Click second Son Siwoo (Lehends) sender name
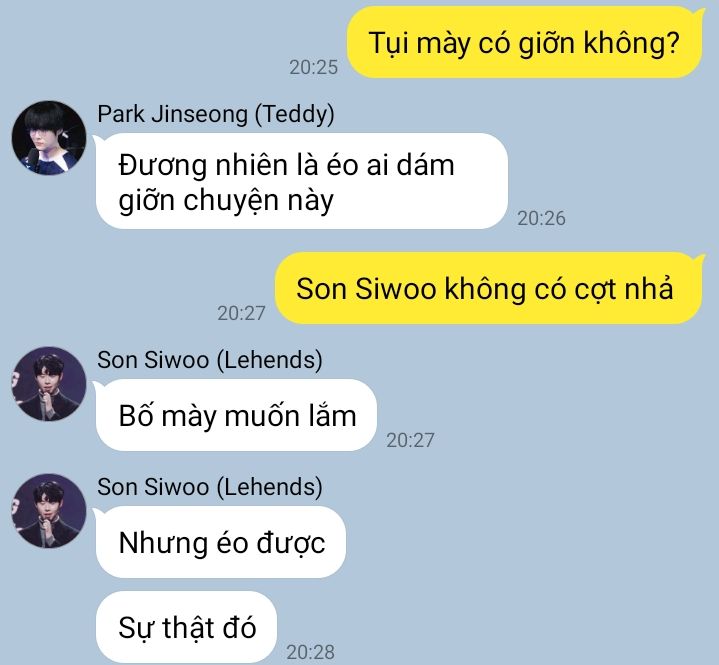The height and width of the screenshot is (665, 719). (210, 487)
